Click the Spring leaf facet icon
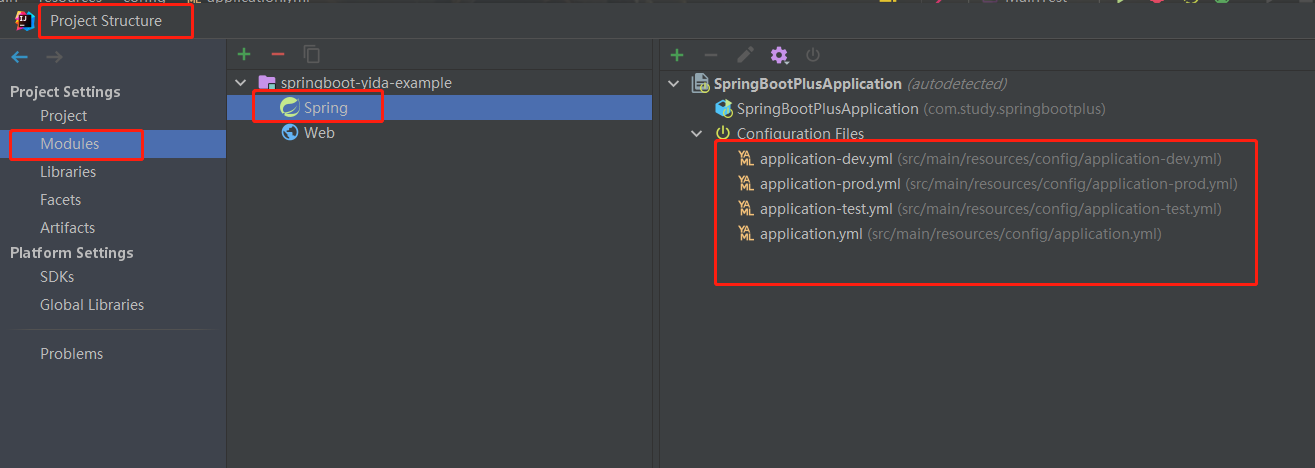Screen dimensions: 1315x468 point(289,107)
